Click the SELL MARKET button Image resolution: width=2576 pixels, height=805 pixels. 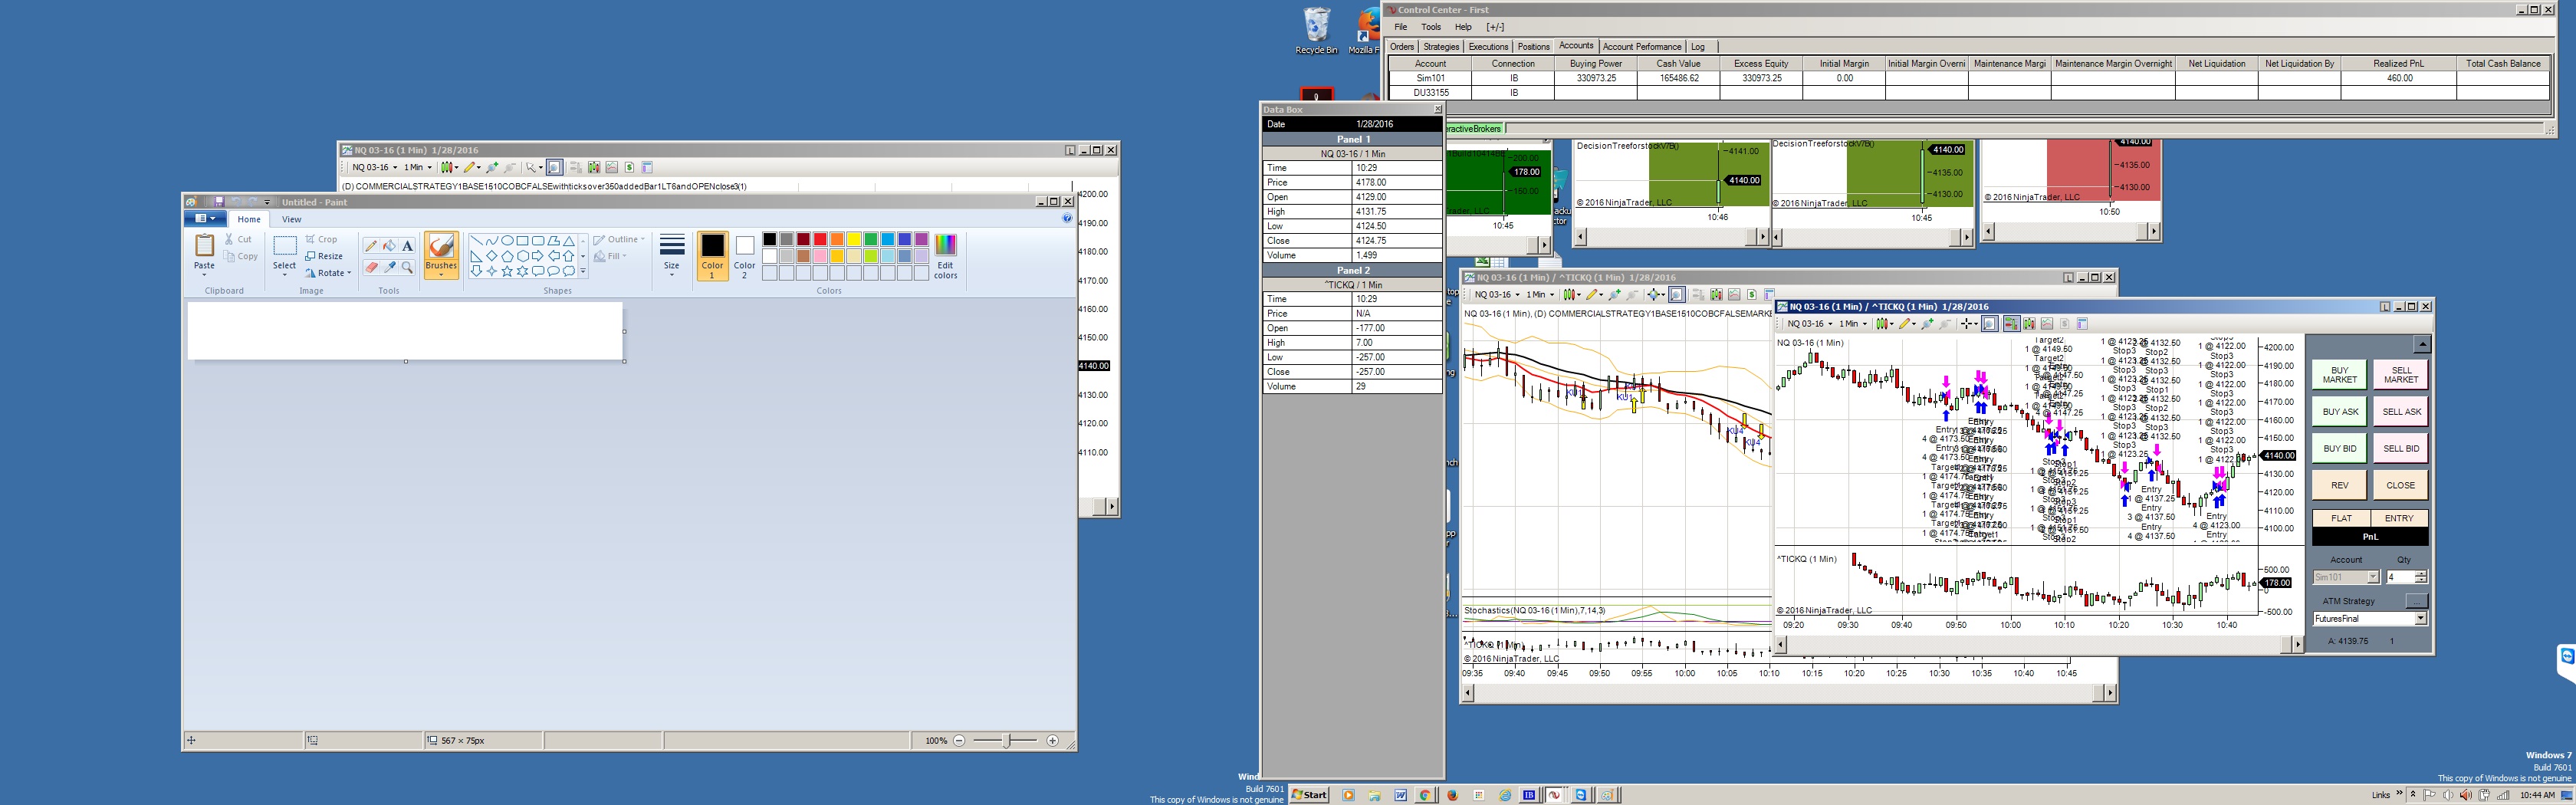coord(2400,375)
